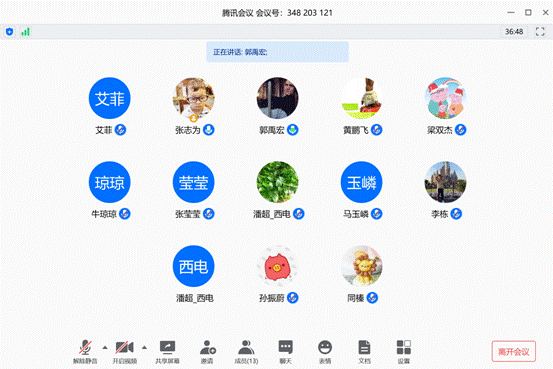Click the red 离开会议 button
Screen dimensions: 553x369
[514, 351]
